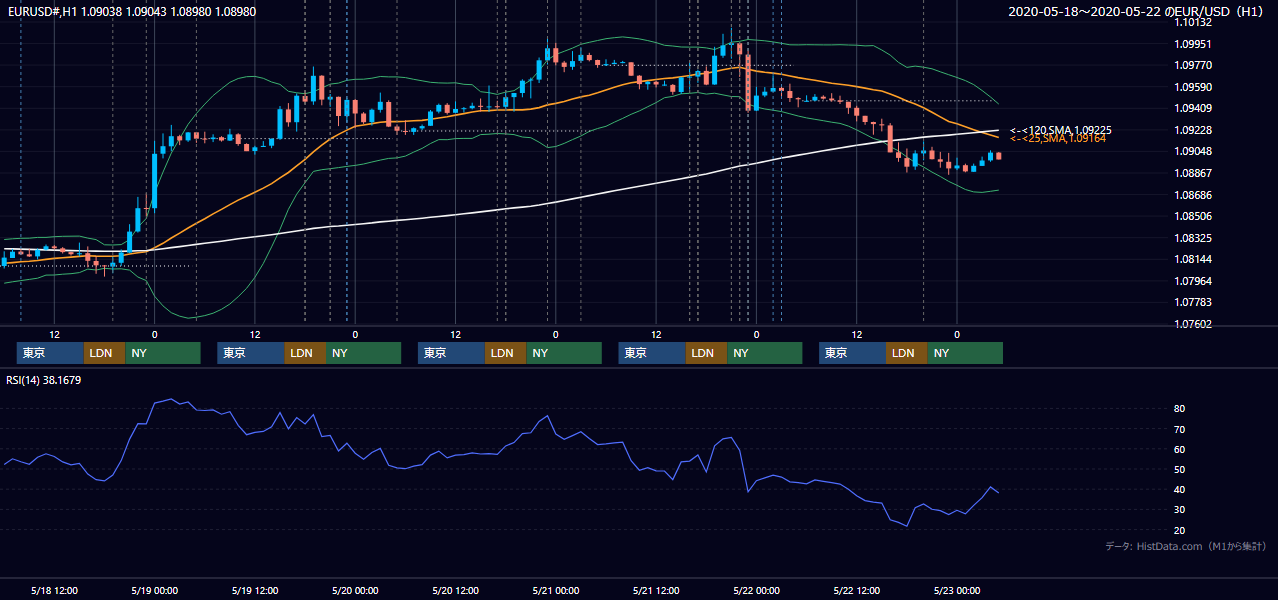Select the 5/19 12:00 time axis label

pos(255,590)
